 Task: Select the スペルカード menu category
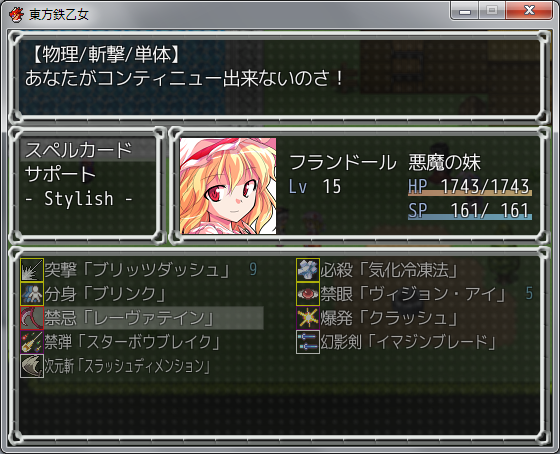[88, 150]
